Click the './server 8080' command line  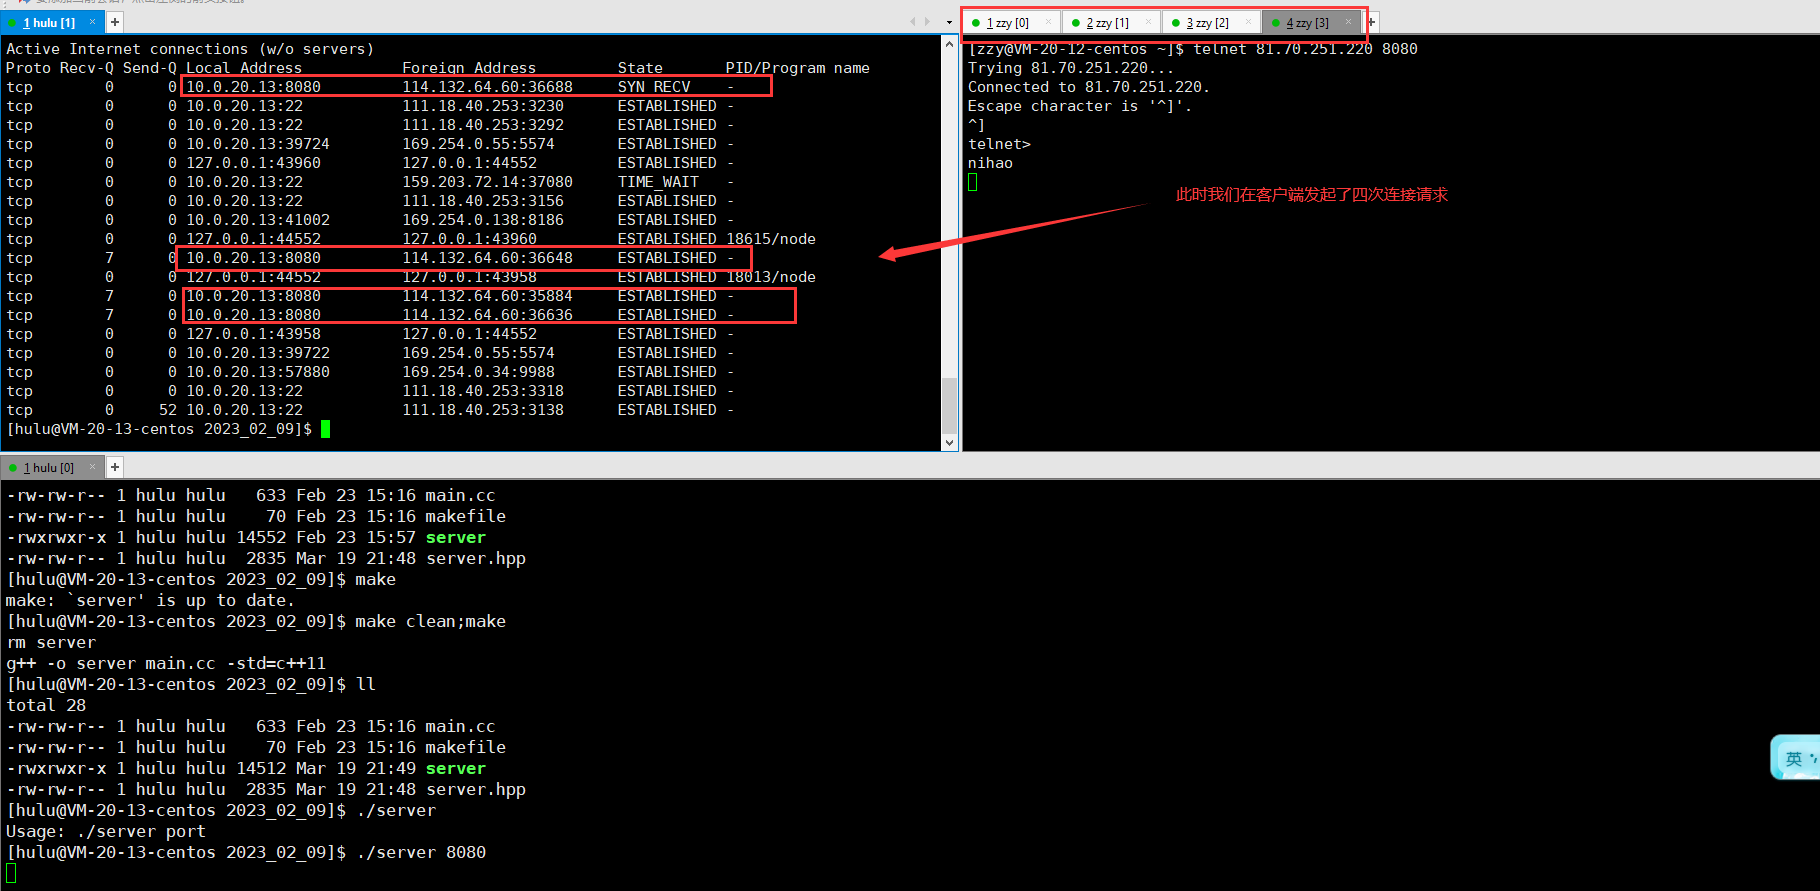point(421,852)
